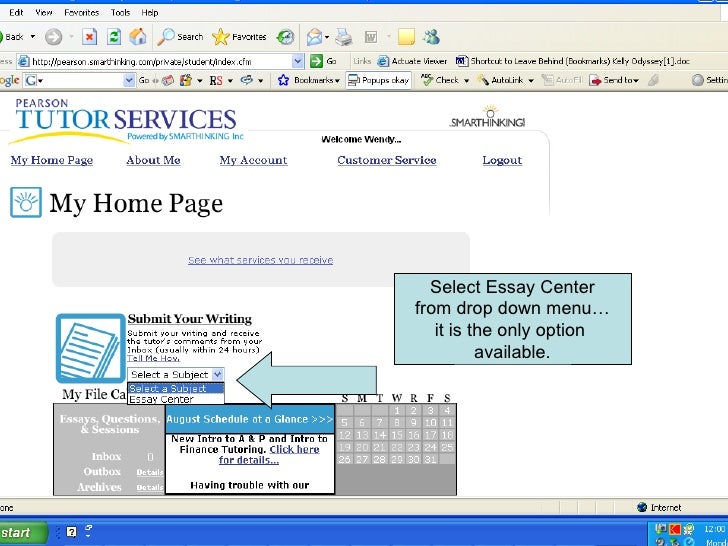This screenshot has width=728, height=546.
Task: Open the Archives Details link
Action: coord(150,487)
